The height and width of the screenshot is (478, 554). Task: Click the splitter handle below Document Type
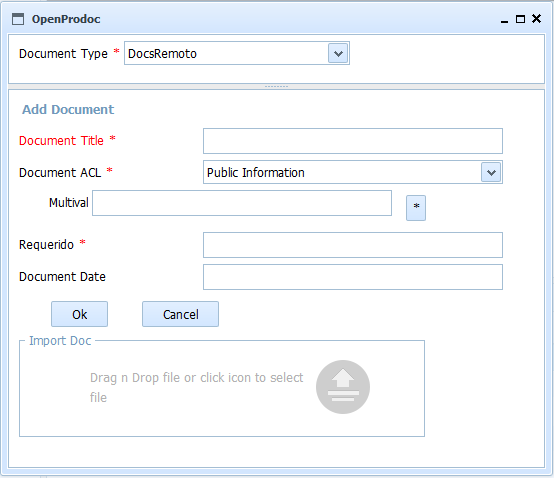[x=277, y=87]
